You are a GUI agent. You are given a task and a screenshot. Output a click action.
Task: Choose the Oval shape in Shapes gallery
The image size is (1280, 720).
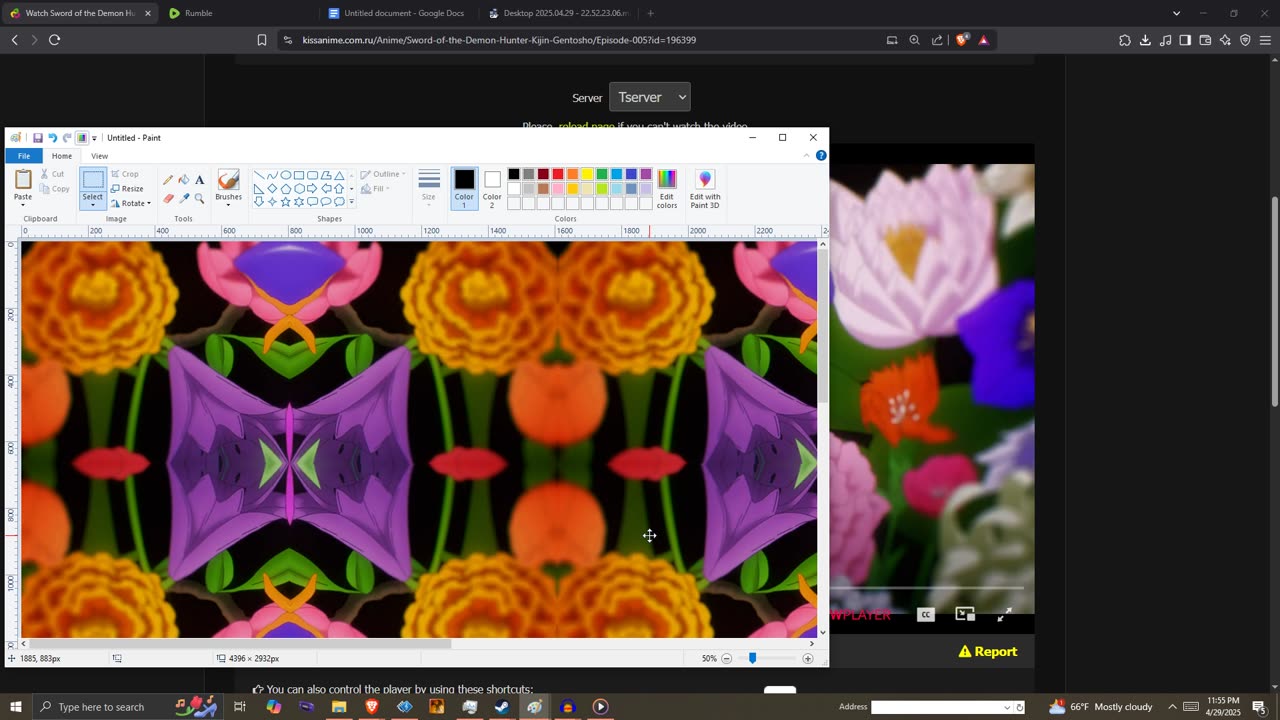[286, 175]
